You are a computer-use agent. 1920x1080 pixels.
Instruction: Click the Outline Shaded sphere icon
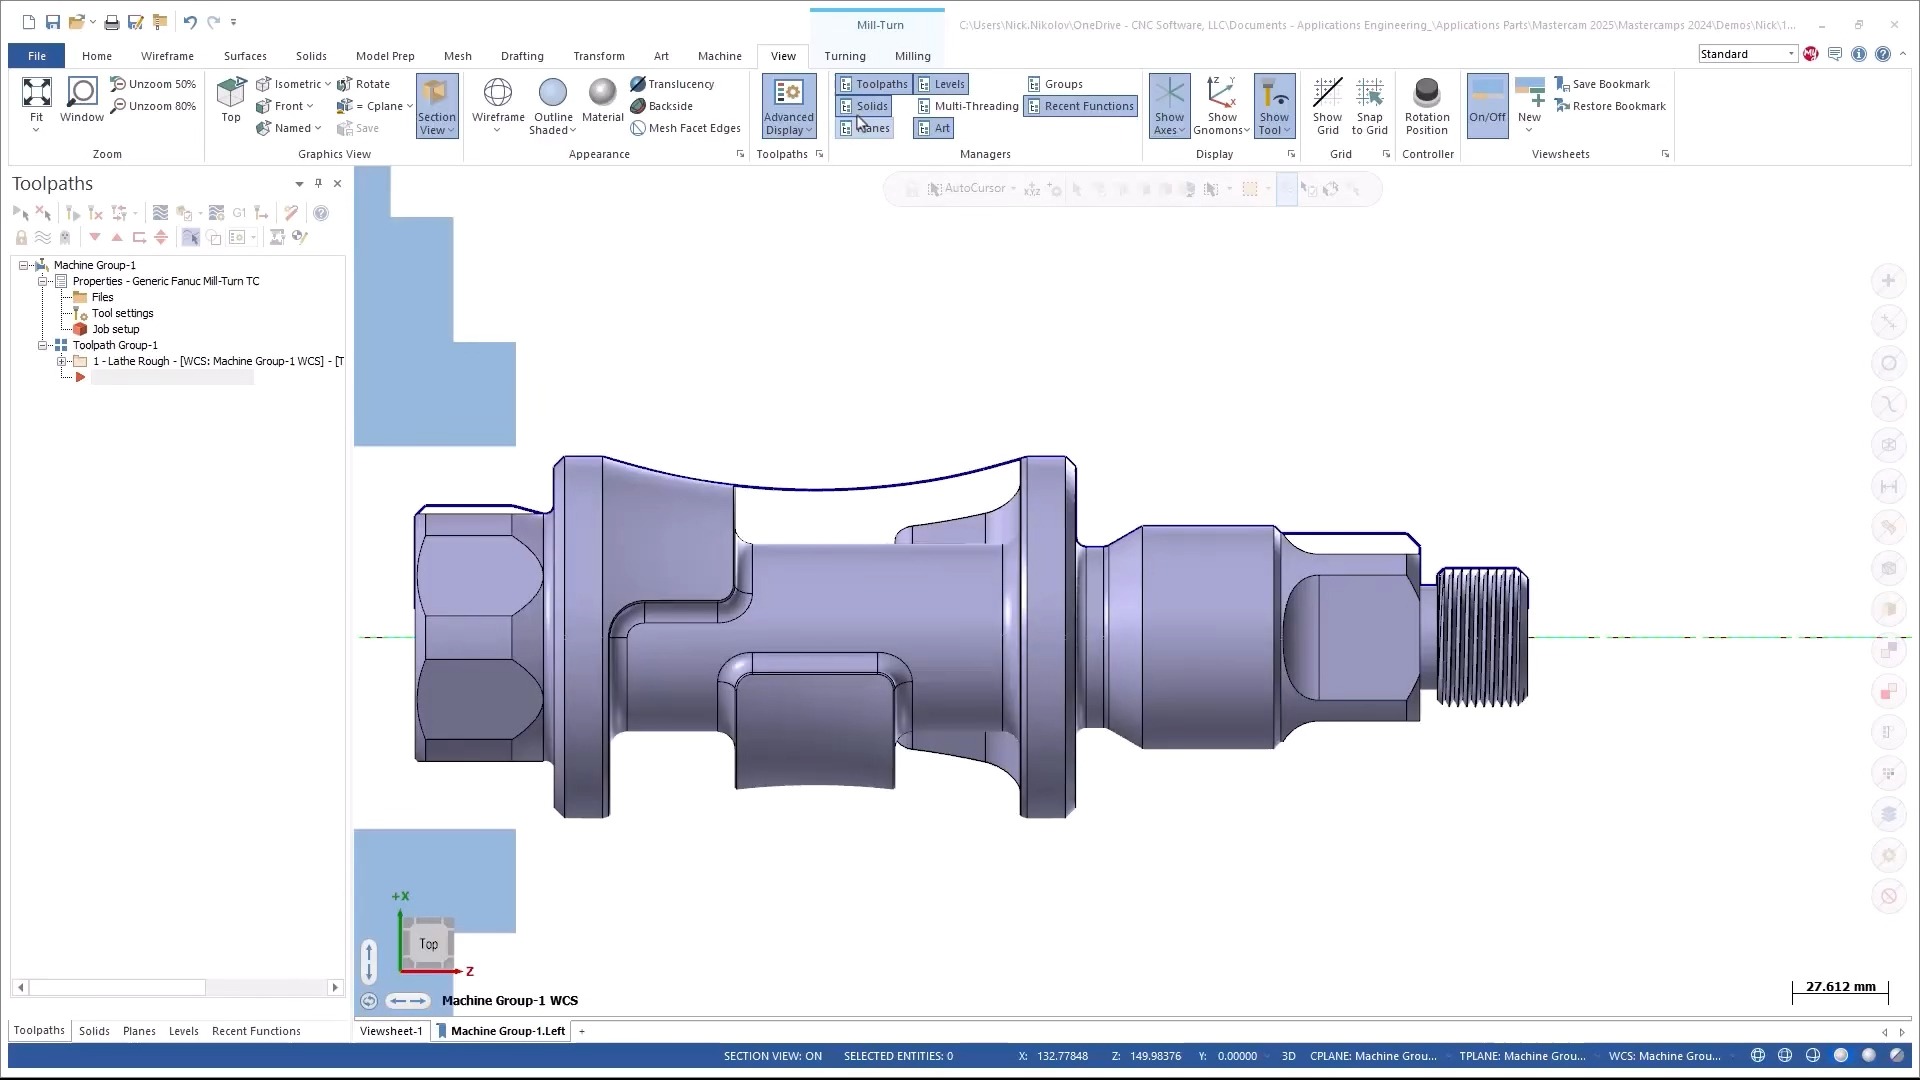(552, 94)
